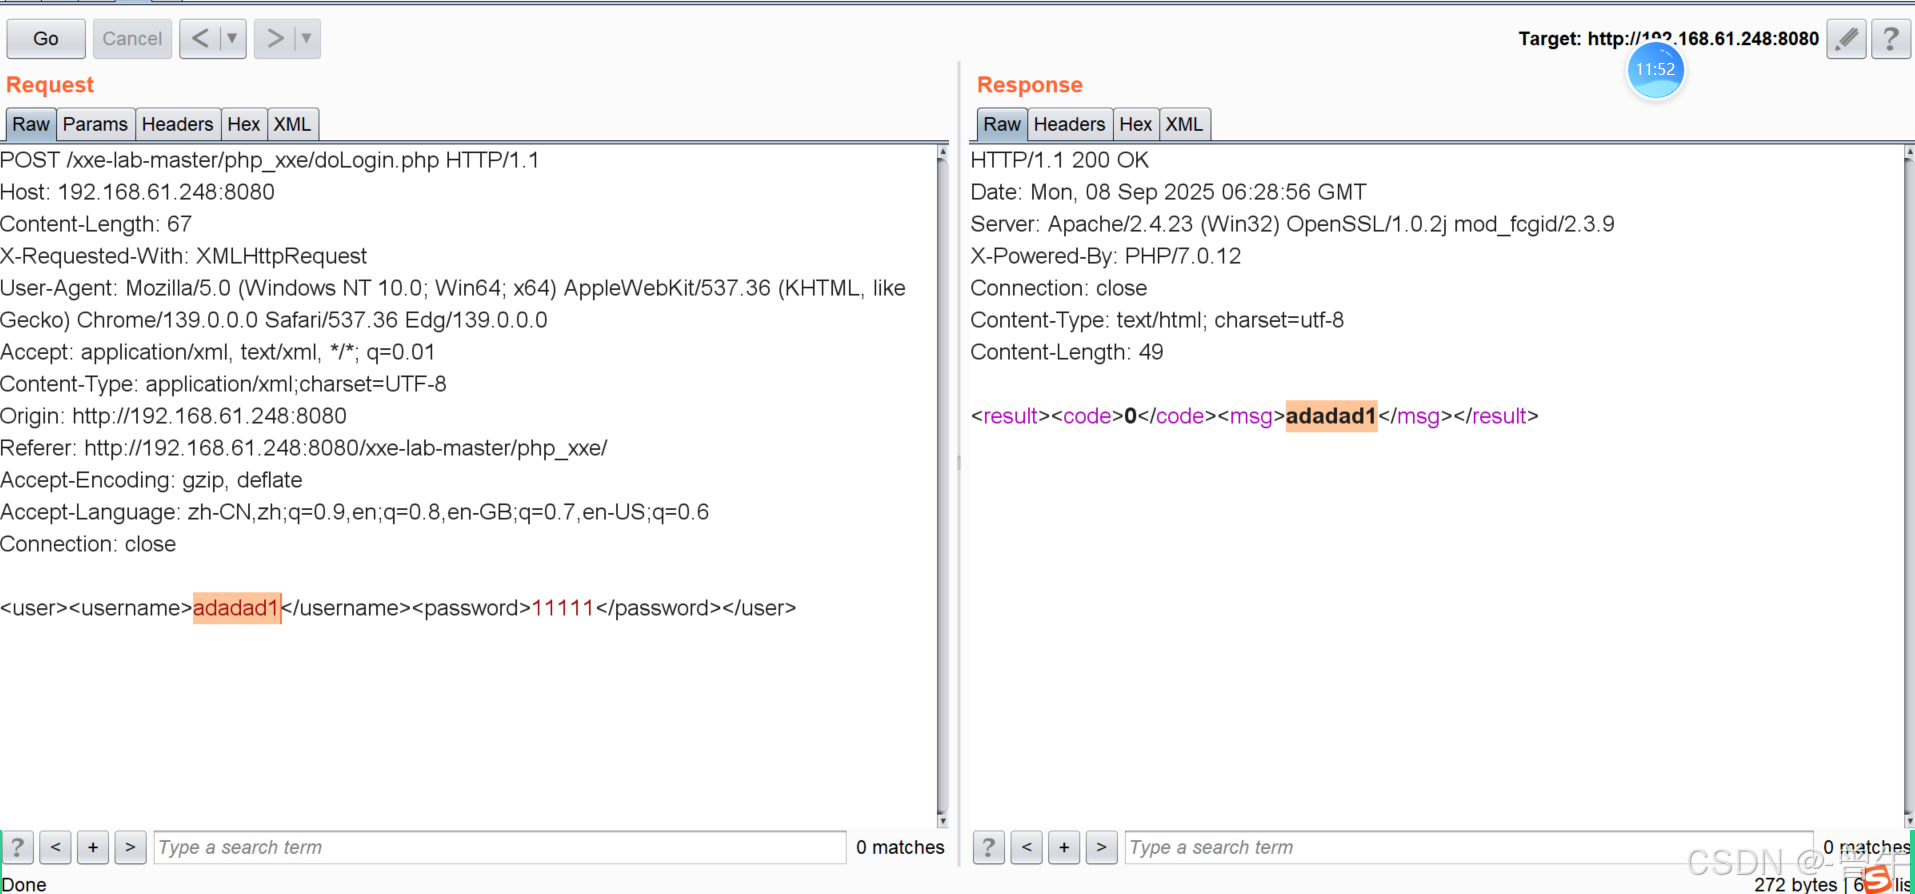Edit target with the pencil icon
This screenshot has height=894, width=1915.
(x=1846, y=39)
